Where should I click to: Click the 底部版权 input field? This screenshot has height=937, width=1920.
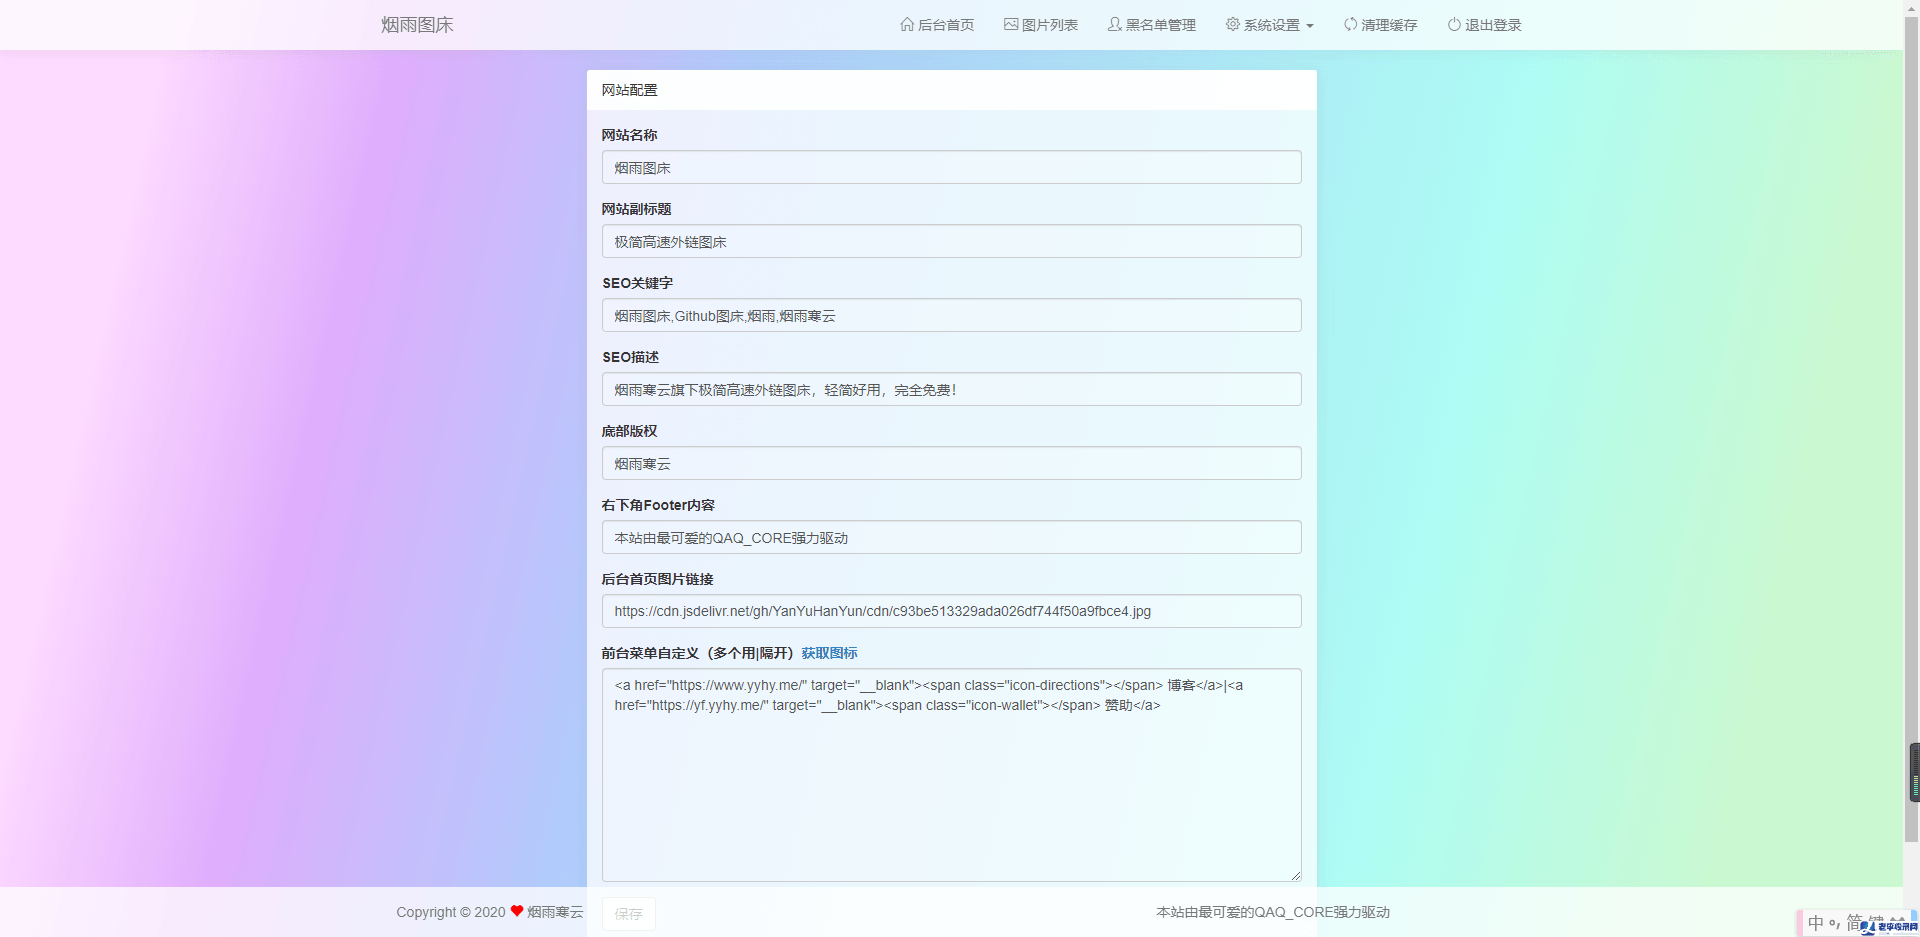point(951,463)
